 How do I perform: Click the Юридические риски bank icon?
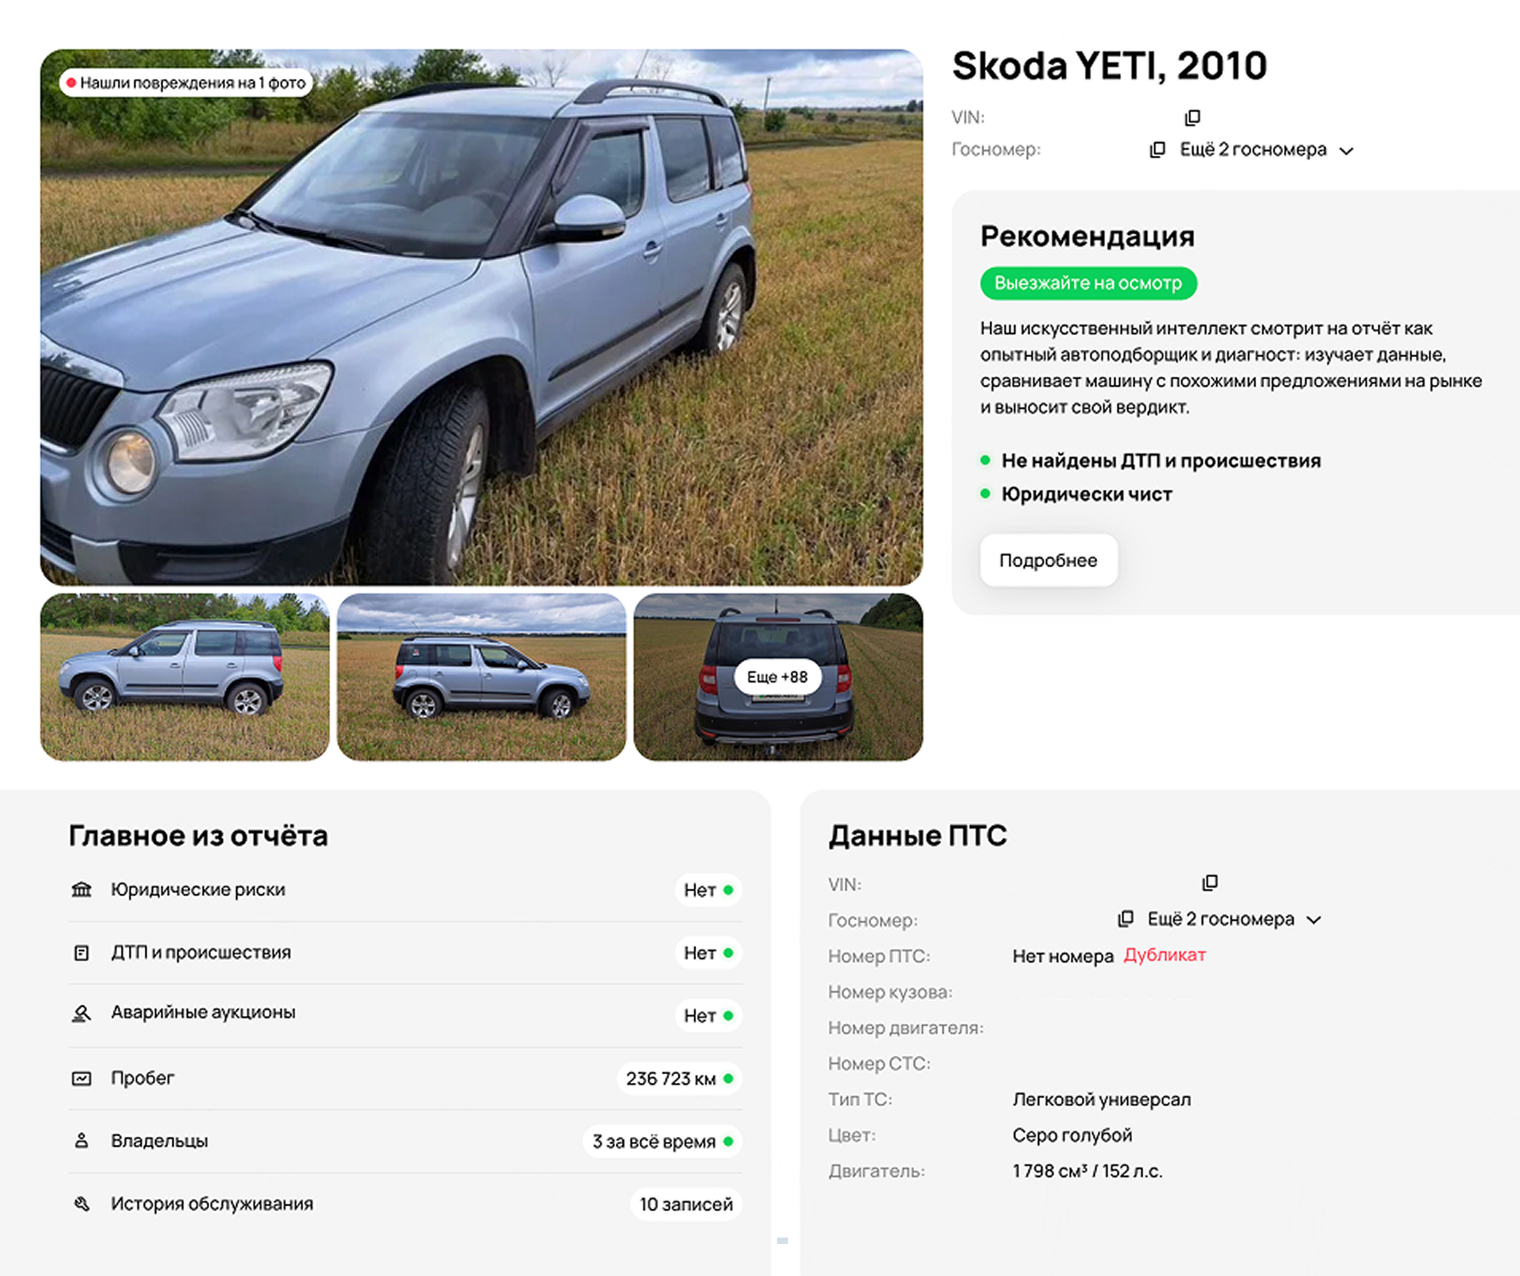click(x=82, y=890)
